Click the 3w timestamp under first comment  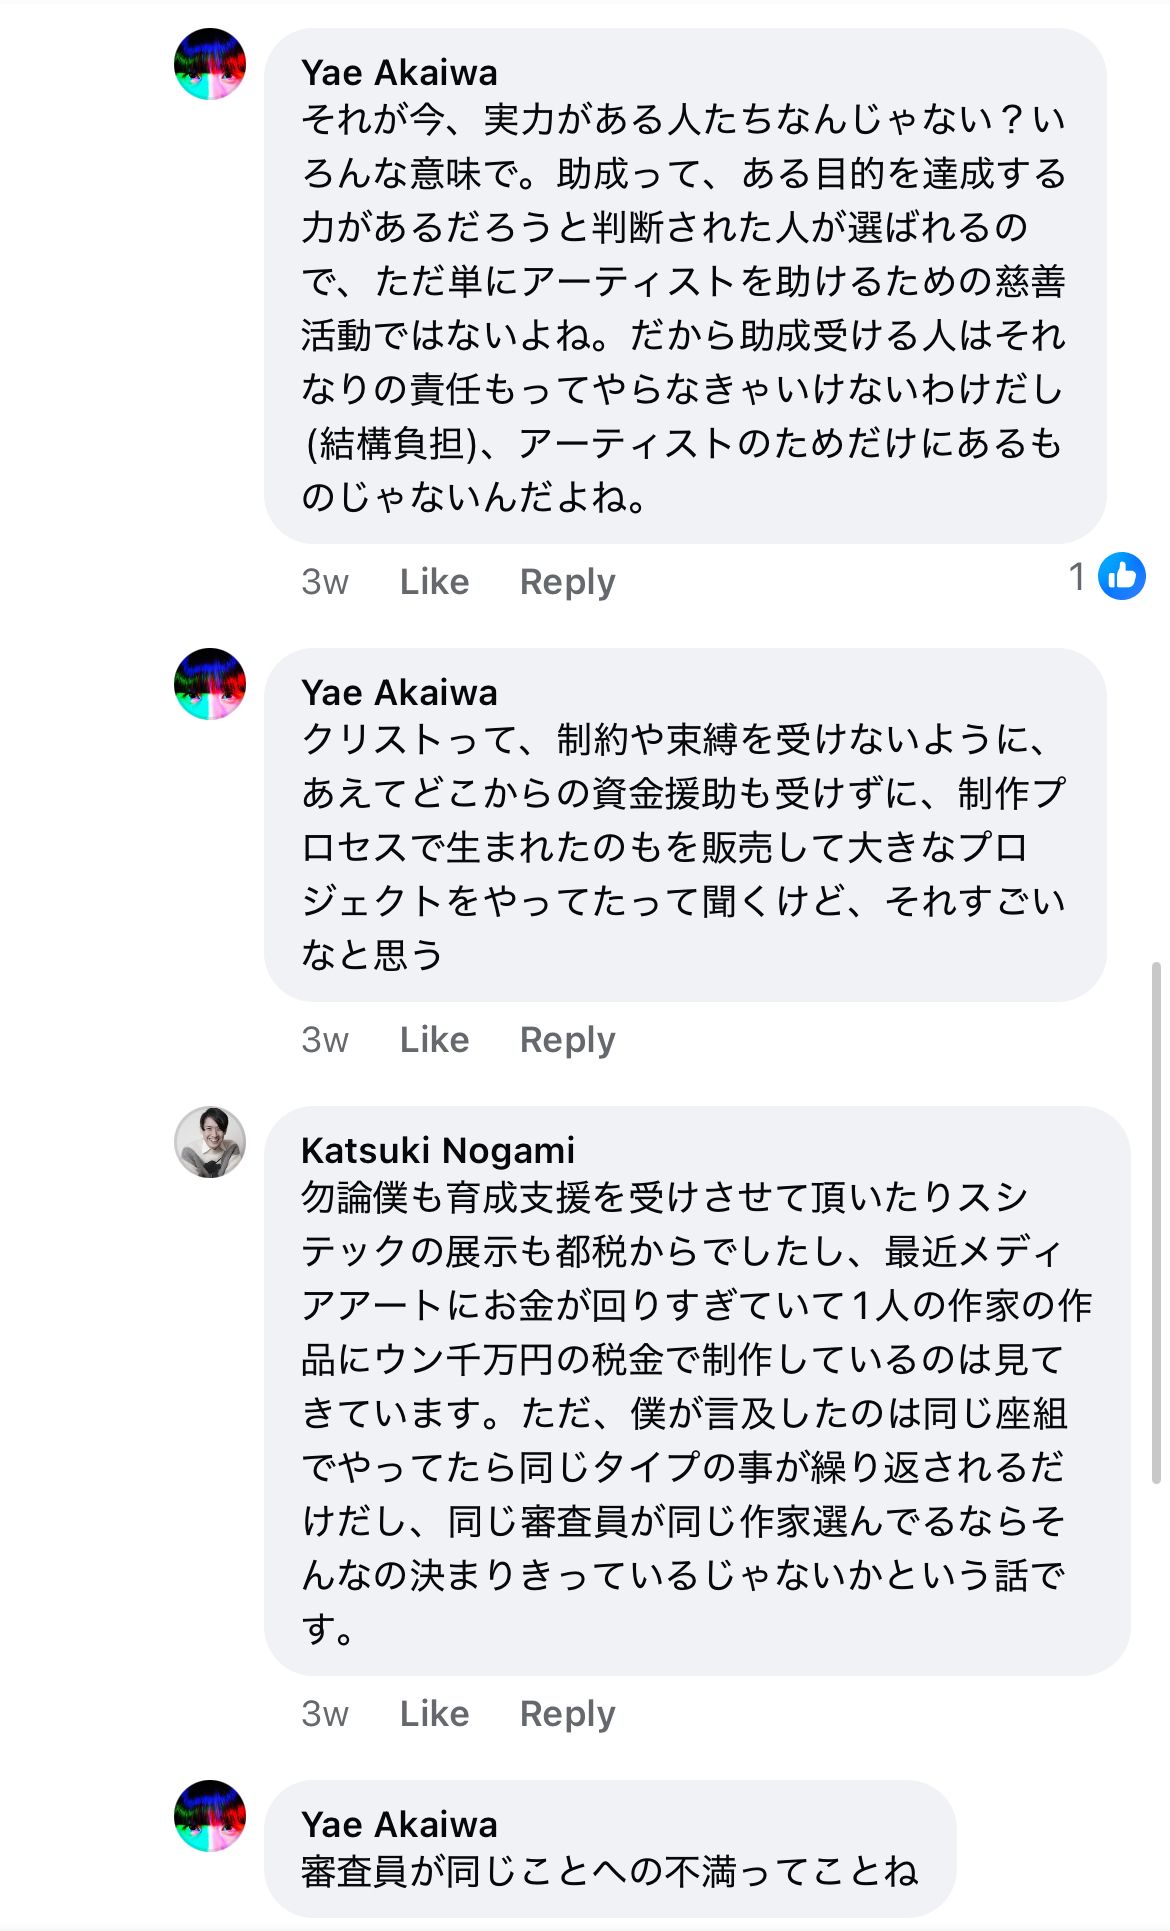325,582
